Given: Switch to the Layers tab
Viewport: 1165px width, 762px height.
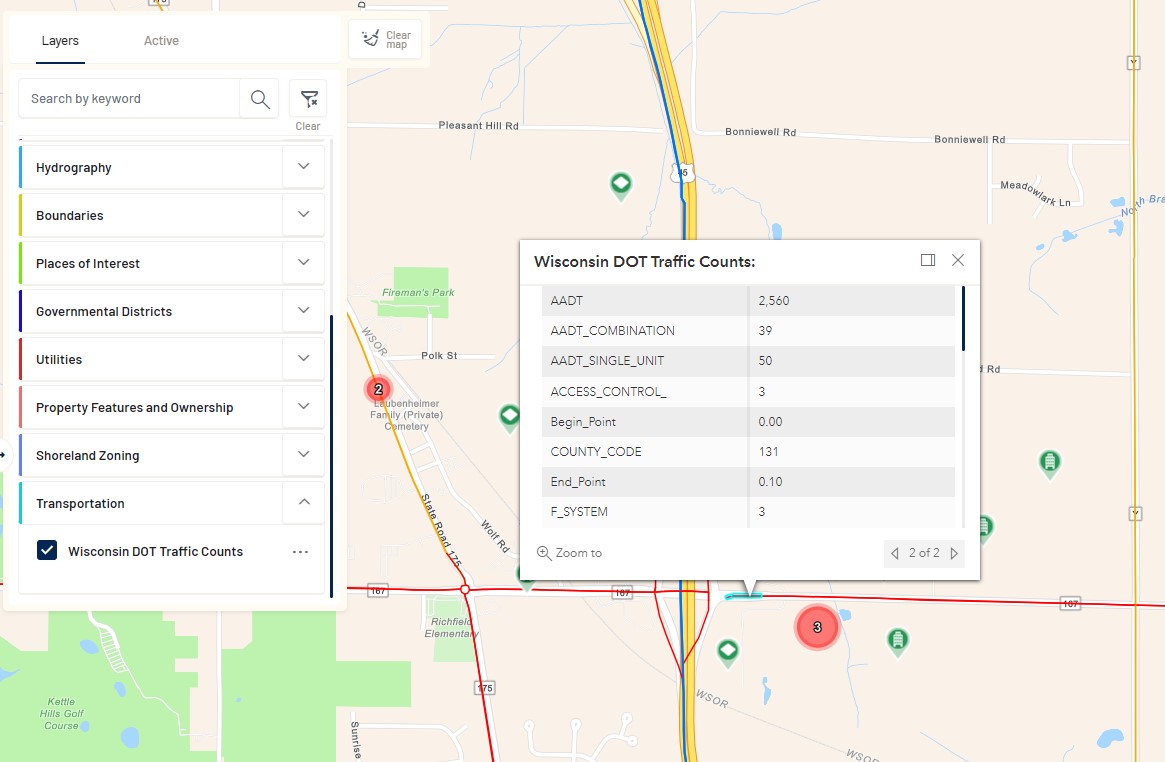Looking at the screenshot, I should [60, 41].
